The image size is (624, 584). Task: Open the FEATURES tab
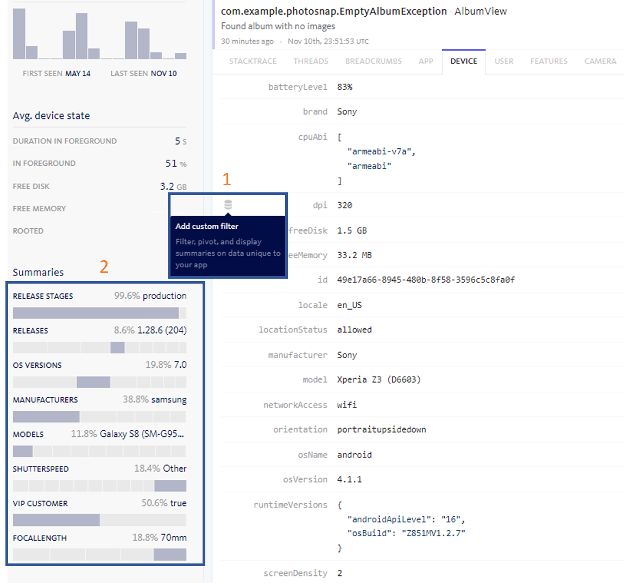point(548,61)
